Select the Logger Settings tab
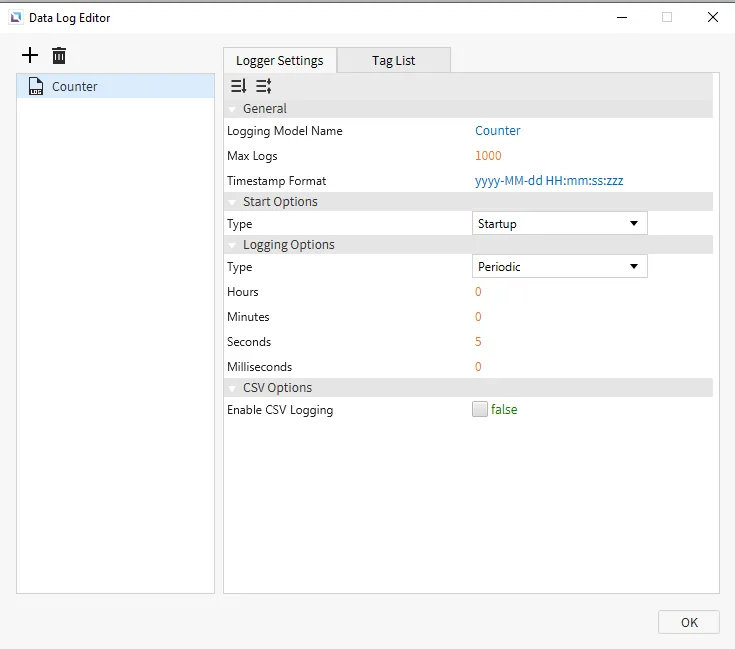The height and width of the screenshot is (649, 735). click(x=280, y=60)
